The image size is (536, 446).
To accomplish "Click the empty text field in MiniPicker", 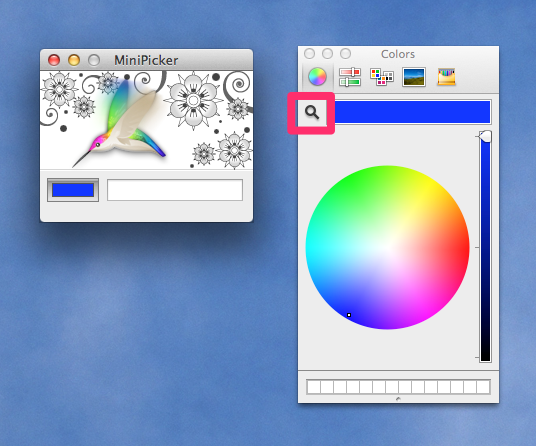I will (175, 190).
